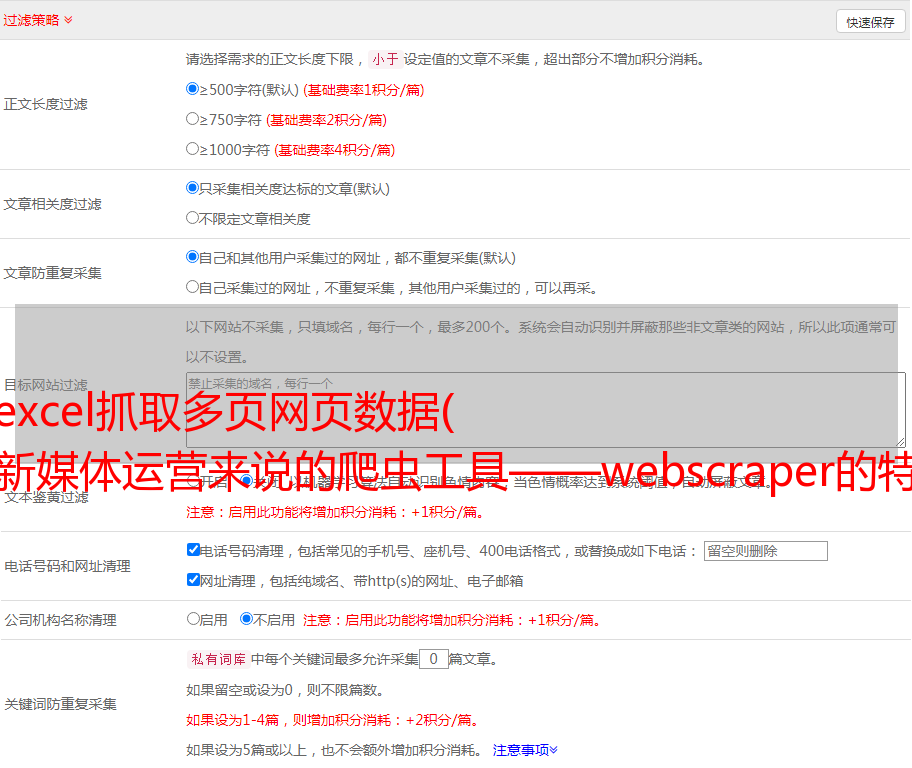912x768 pixels.
Task: Click the 基础费率4积分/篇 red note
Action: pyautogui.click(x=334, y=150)
